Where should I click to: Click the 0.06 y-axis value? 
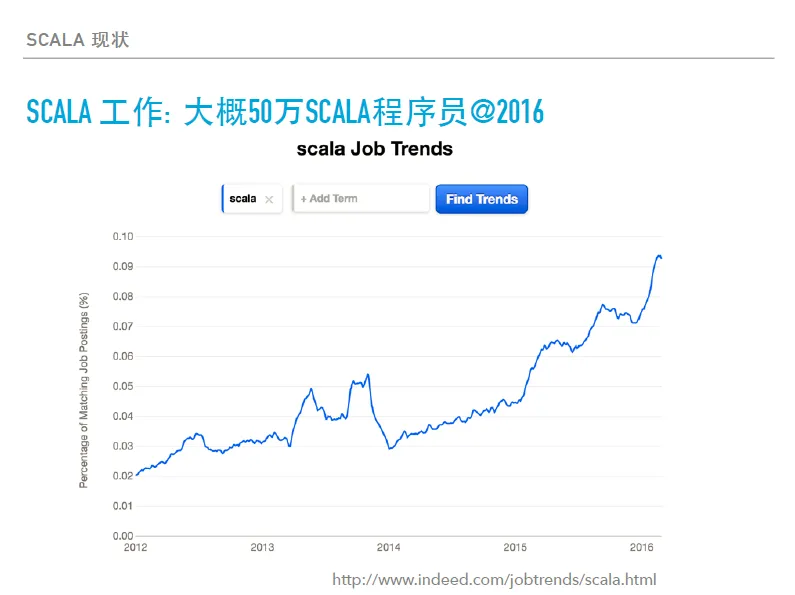point(123,356)
